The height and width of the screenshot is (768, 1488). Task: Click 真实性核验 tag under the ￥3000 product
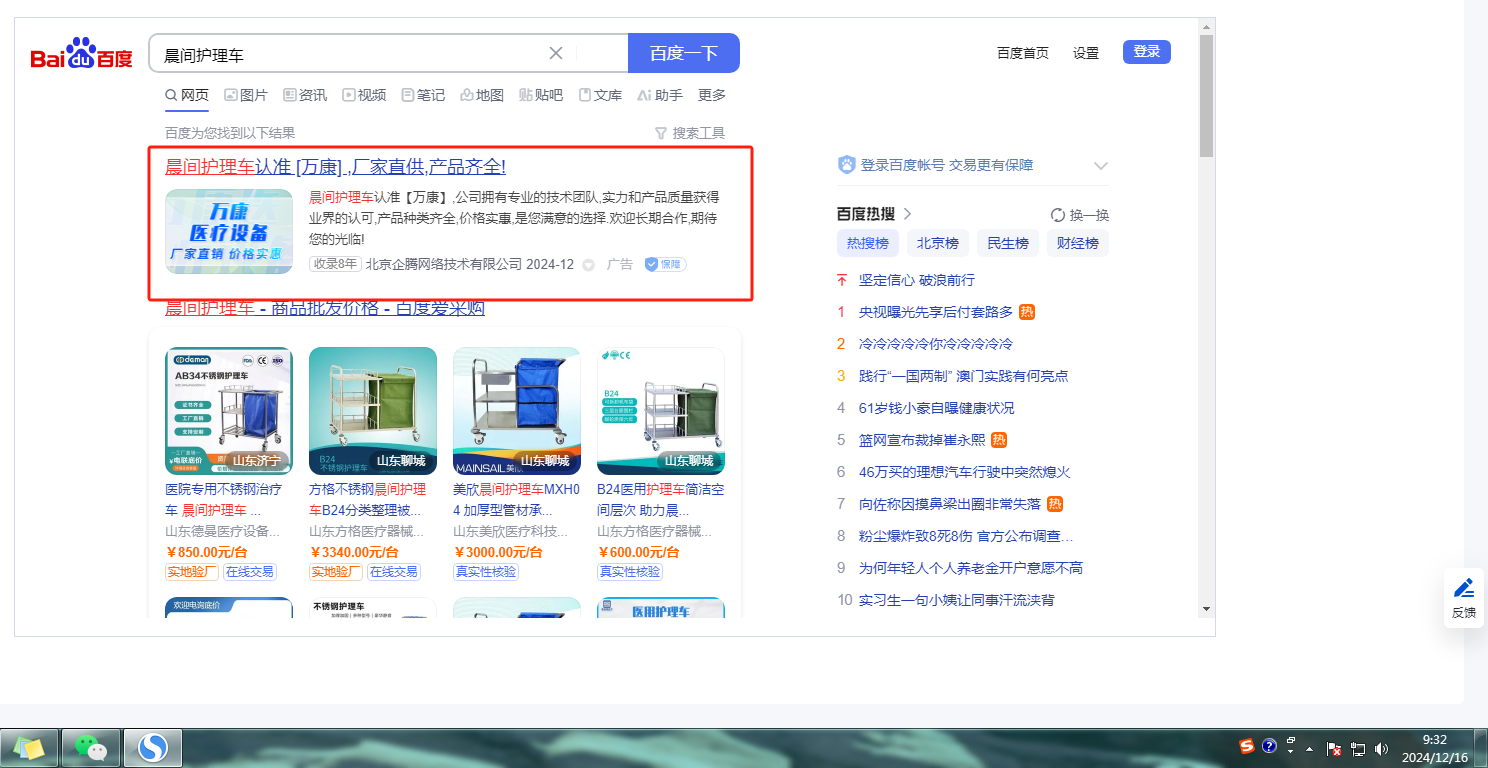click(486, 572)
